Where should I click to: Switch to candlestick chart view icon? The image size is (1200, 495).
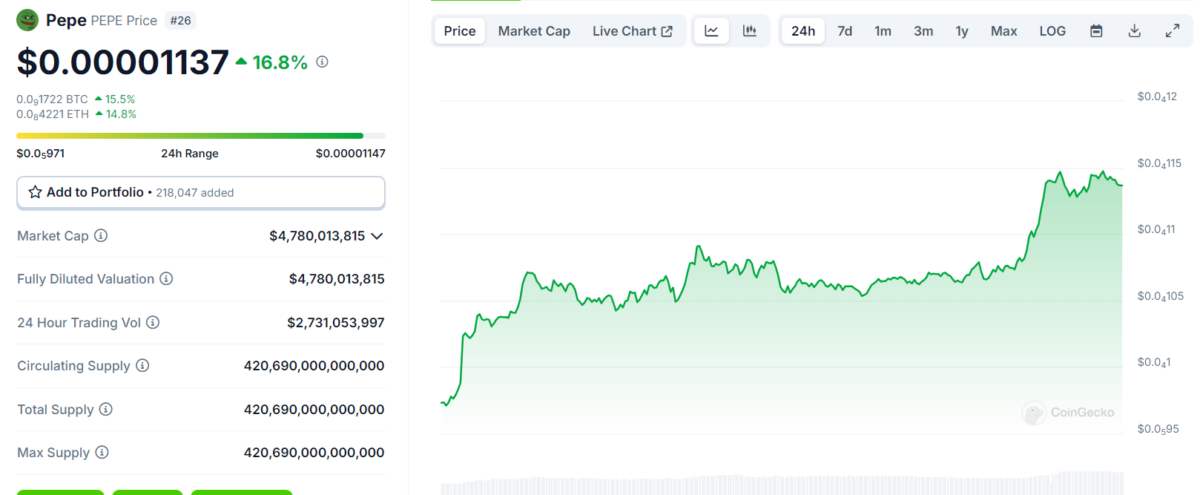[x=749, y=31]
